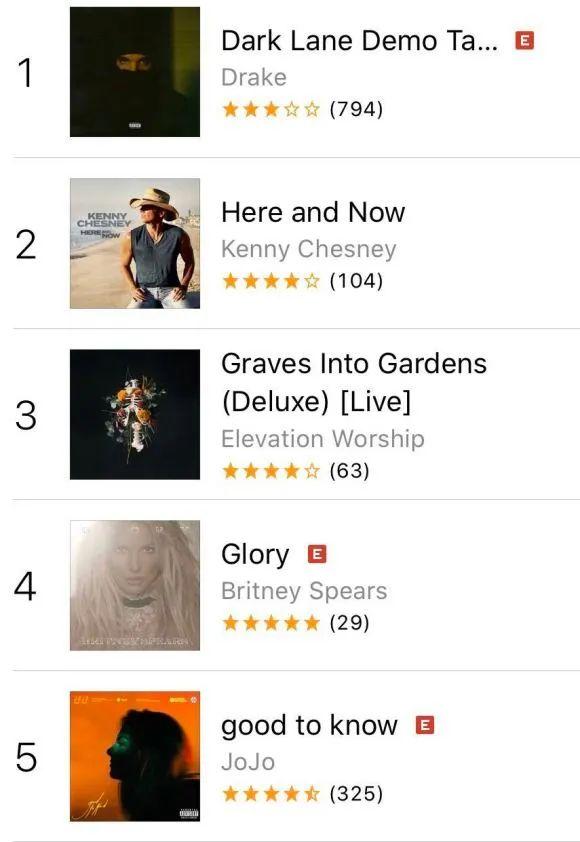This screenshot has height=842, width=580.
Task: Open Dark Lane Demo Tapes album cover
Action: pos(135,72)
